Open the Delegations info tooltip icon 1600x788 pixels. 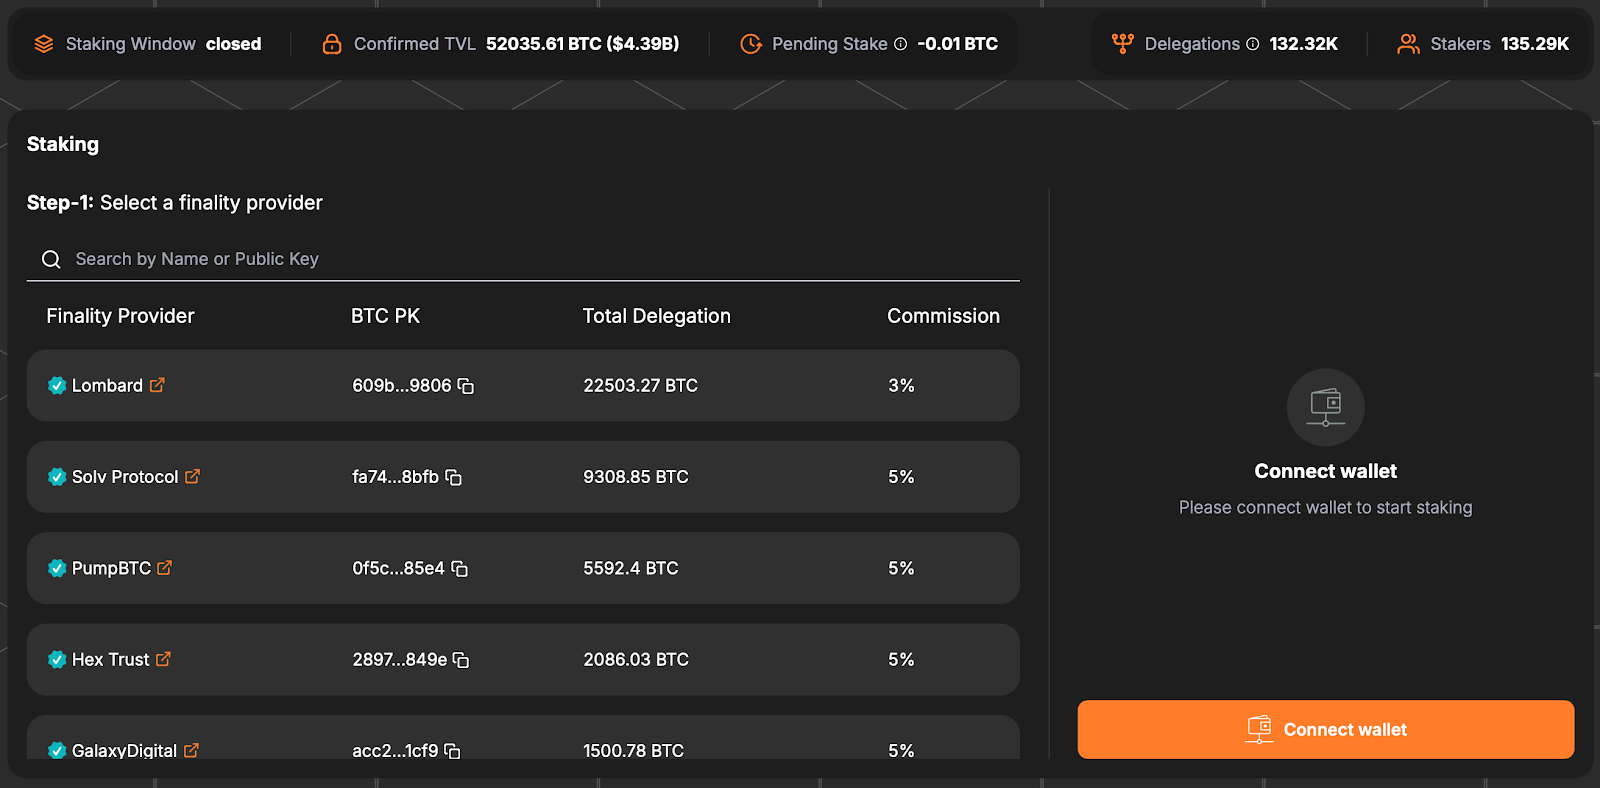tap(1252, 44)
